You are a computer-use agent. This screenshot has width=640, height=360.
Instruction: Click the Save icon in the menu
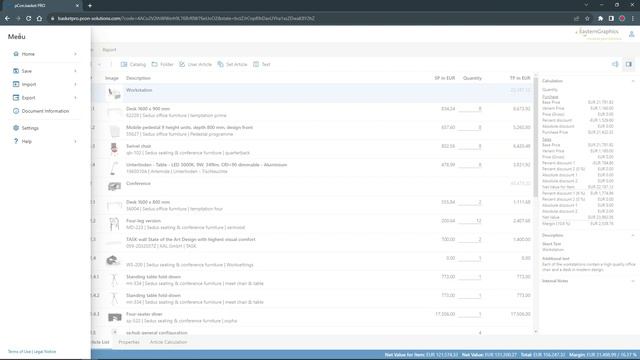tap(16, 71)
